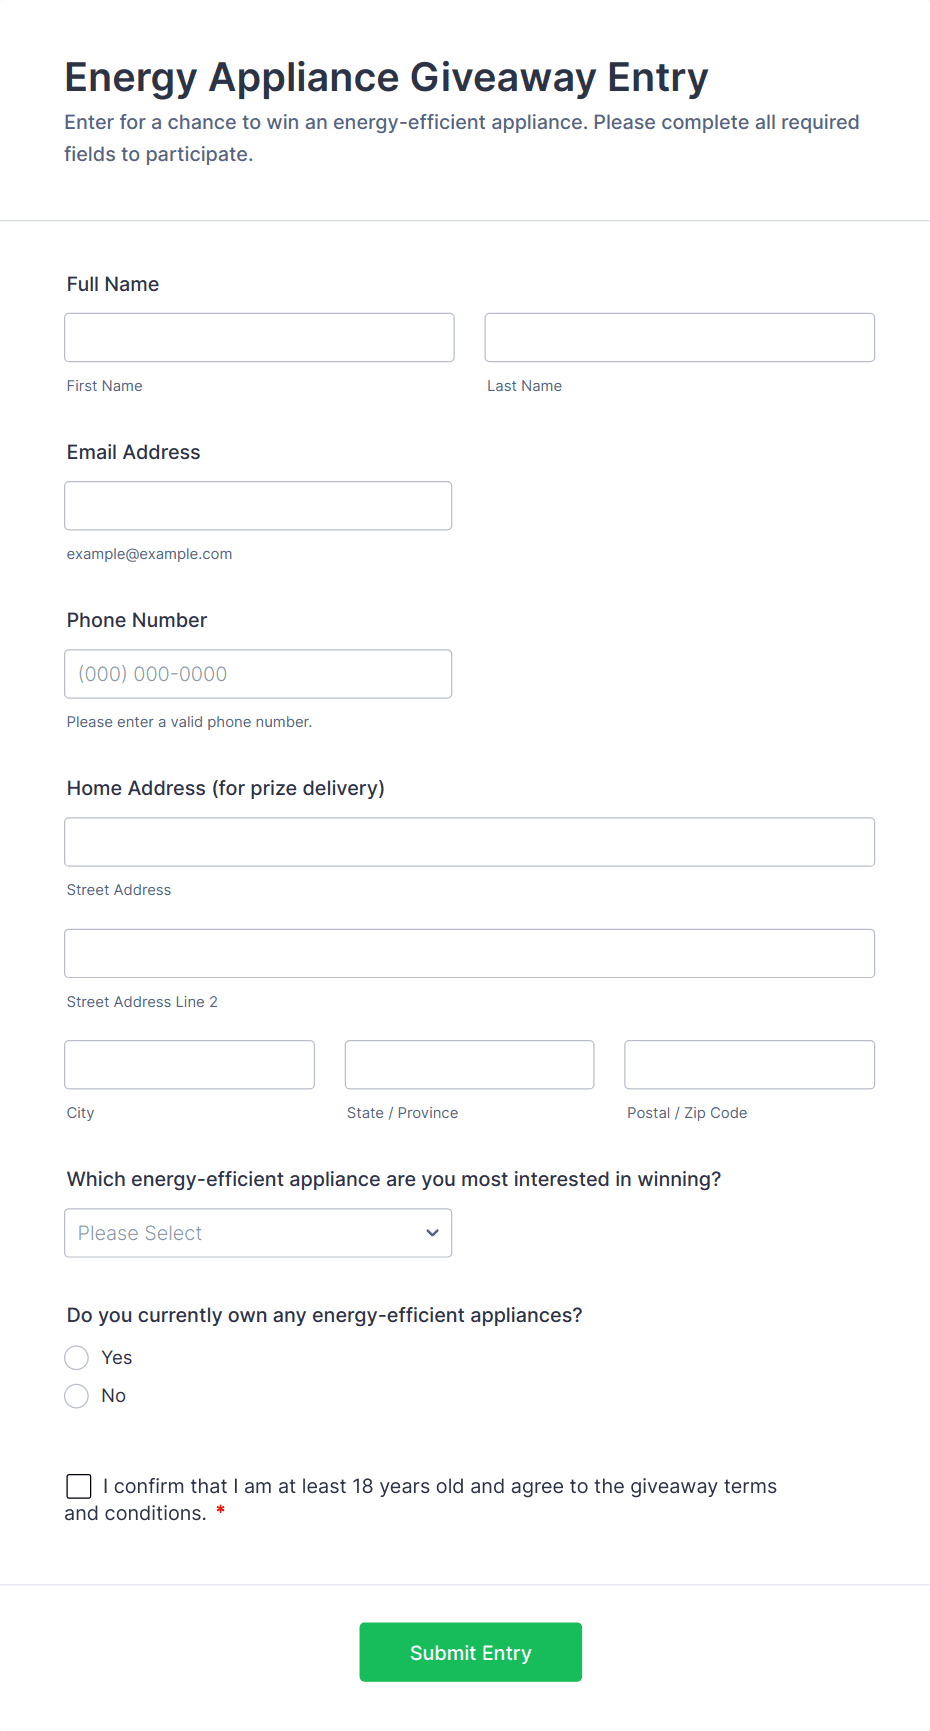Select the Postal / Zip Code field

point(749,1065)
